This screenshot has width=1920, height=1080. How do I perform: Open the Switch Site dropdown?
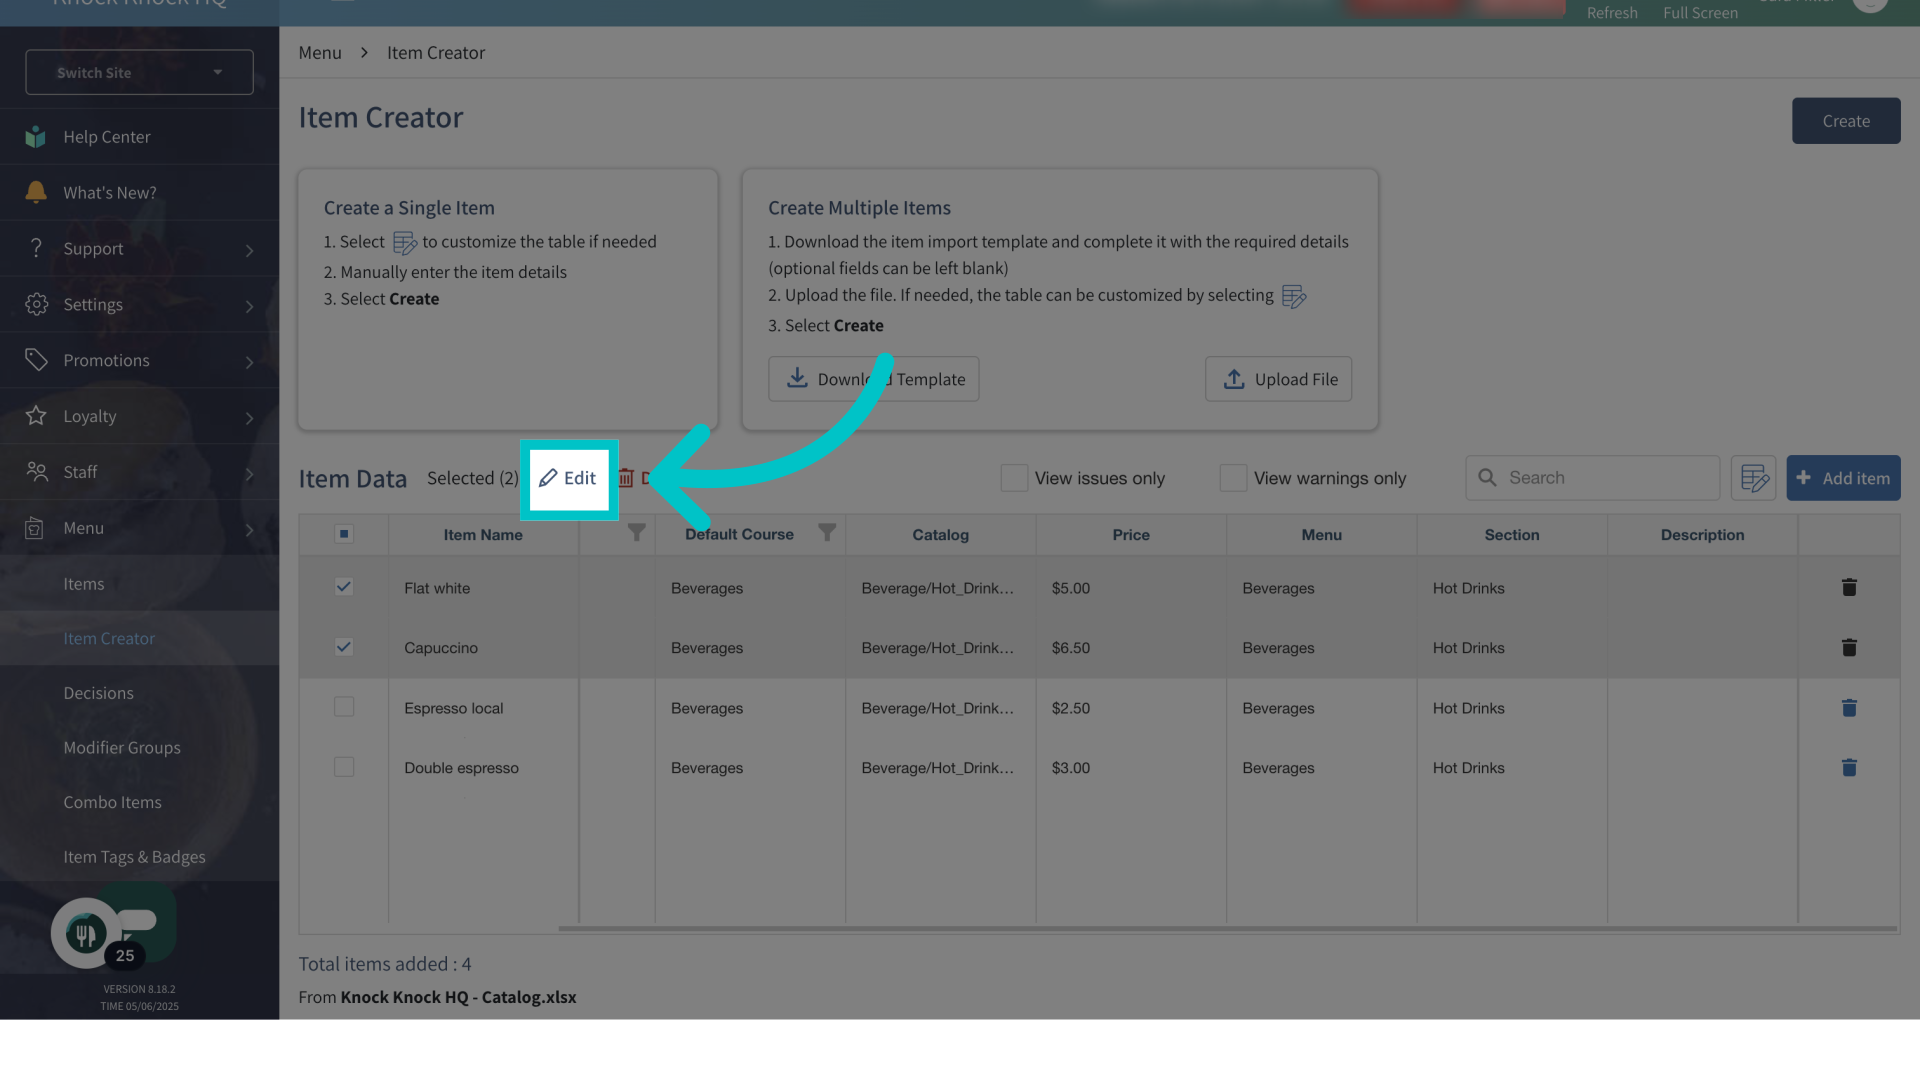(139, 72)
